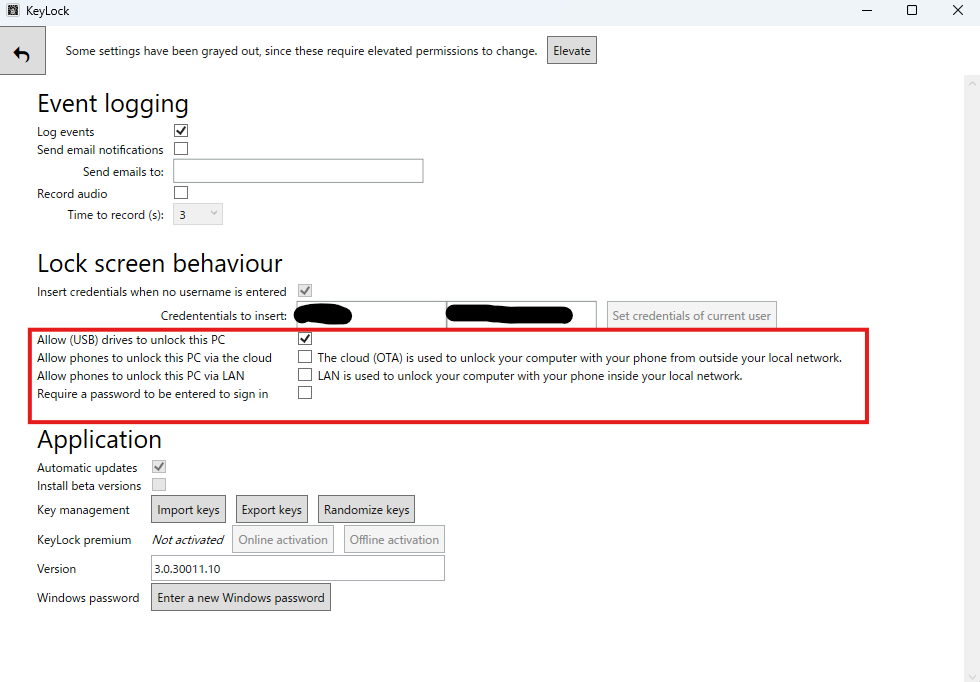Enable Require a password to sign in
Screen dimensions: 980x682
(305, 393)
